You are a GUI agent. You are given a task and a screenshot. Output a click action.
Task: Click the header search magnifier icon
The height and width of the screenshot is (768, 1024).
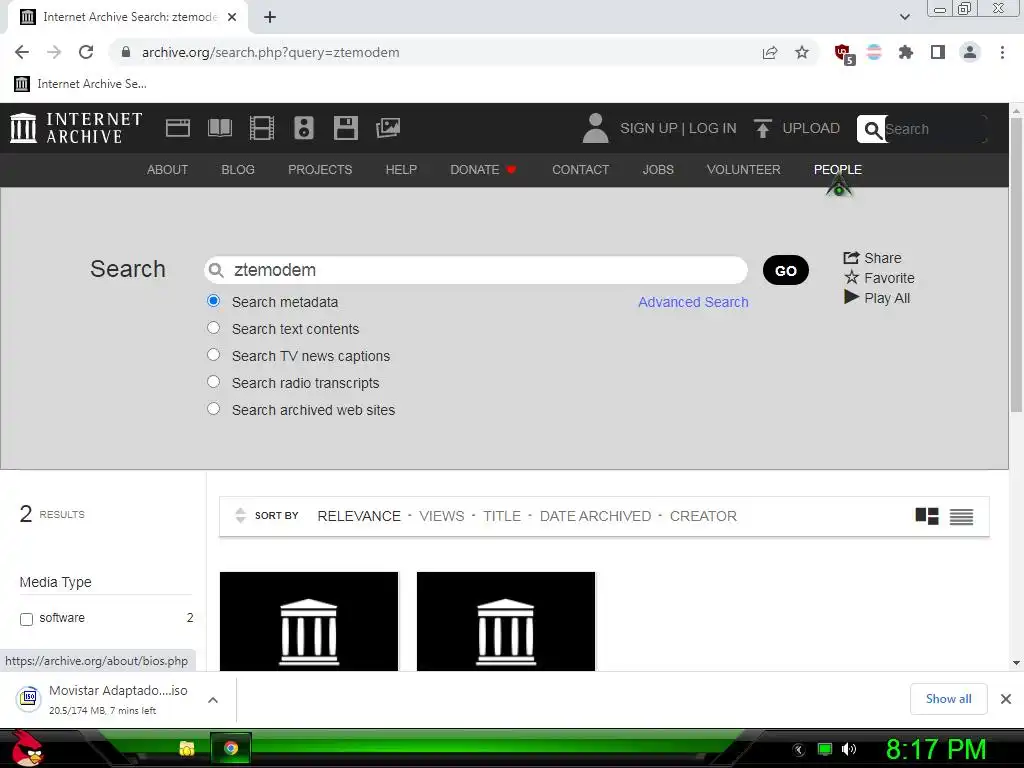[872, 129]
